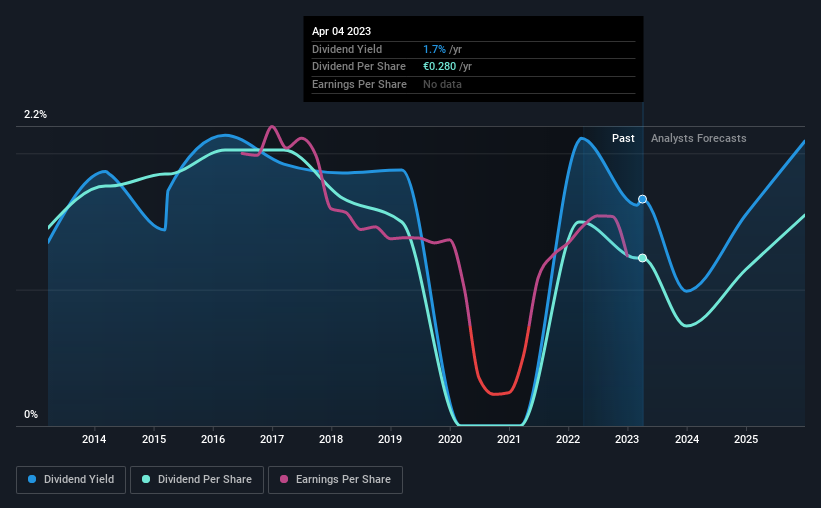Select the 2025 x-axis label

[x=746, y=439]
